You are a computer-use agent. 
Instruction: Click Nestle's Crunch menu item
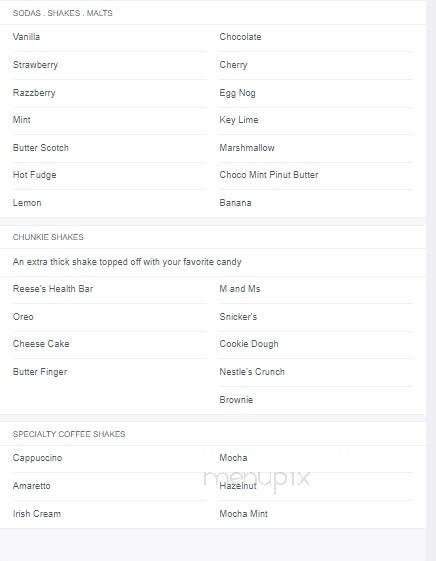[252, 372]
